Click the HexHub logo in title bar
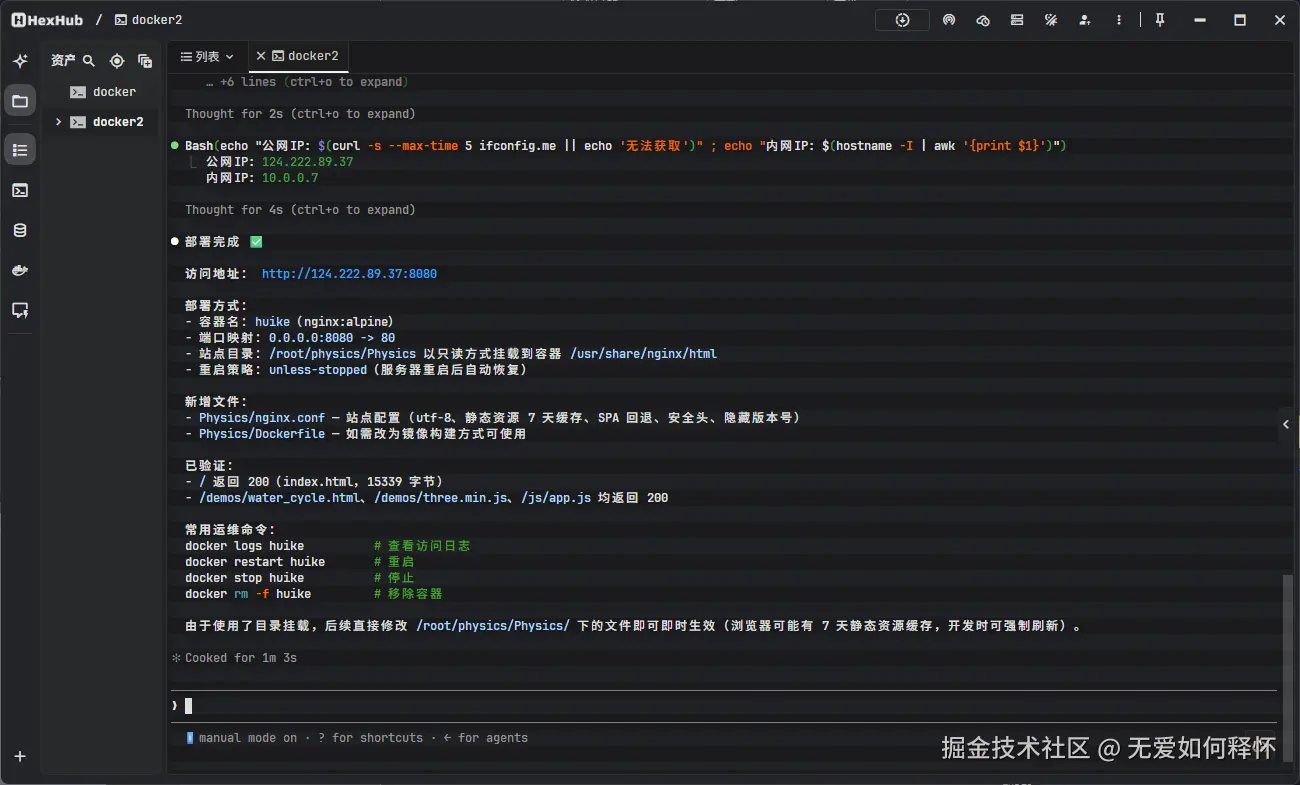1300x785 pixels. pyautogui.click(x=47, y=20)
